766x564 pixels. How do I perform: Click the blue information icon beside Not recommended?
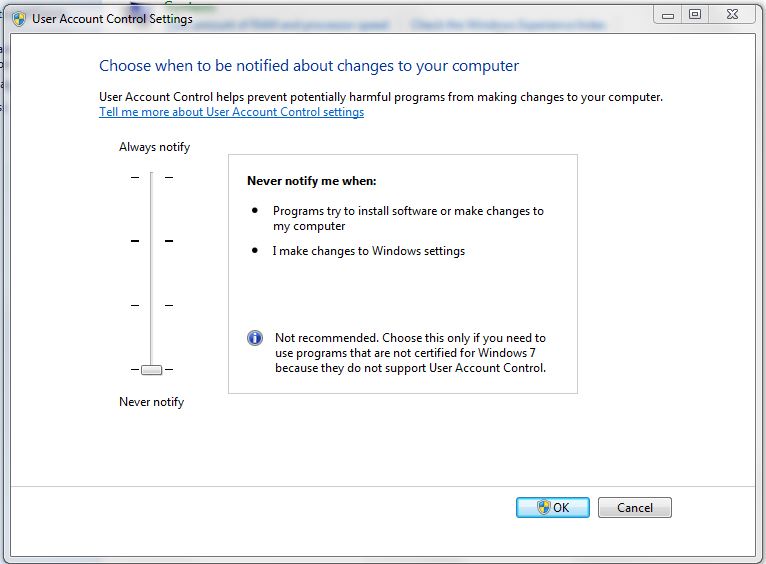tap(255, 337)
